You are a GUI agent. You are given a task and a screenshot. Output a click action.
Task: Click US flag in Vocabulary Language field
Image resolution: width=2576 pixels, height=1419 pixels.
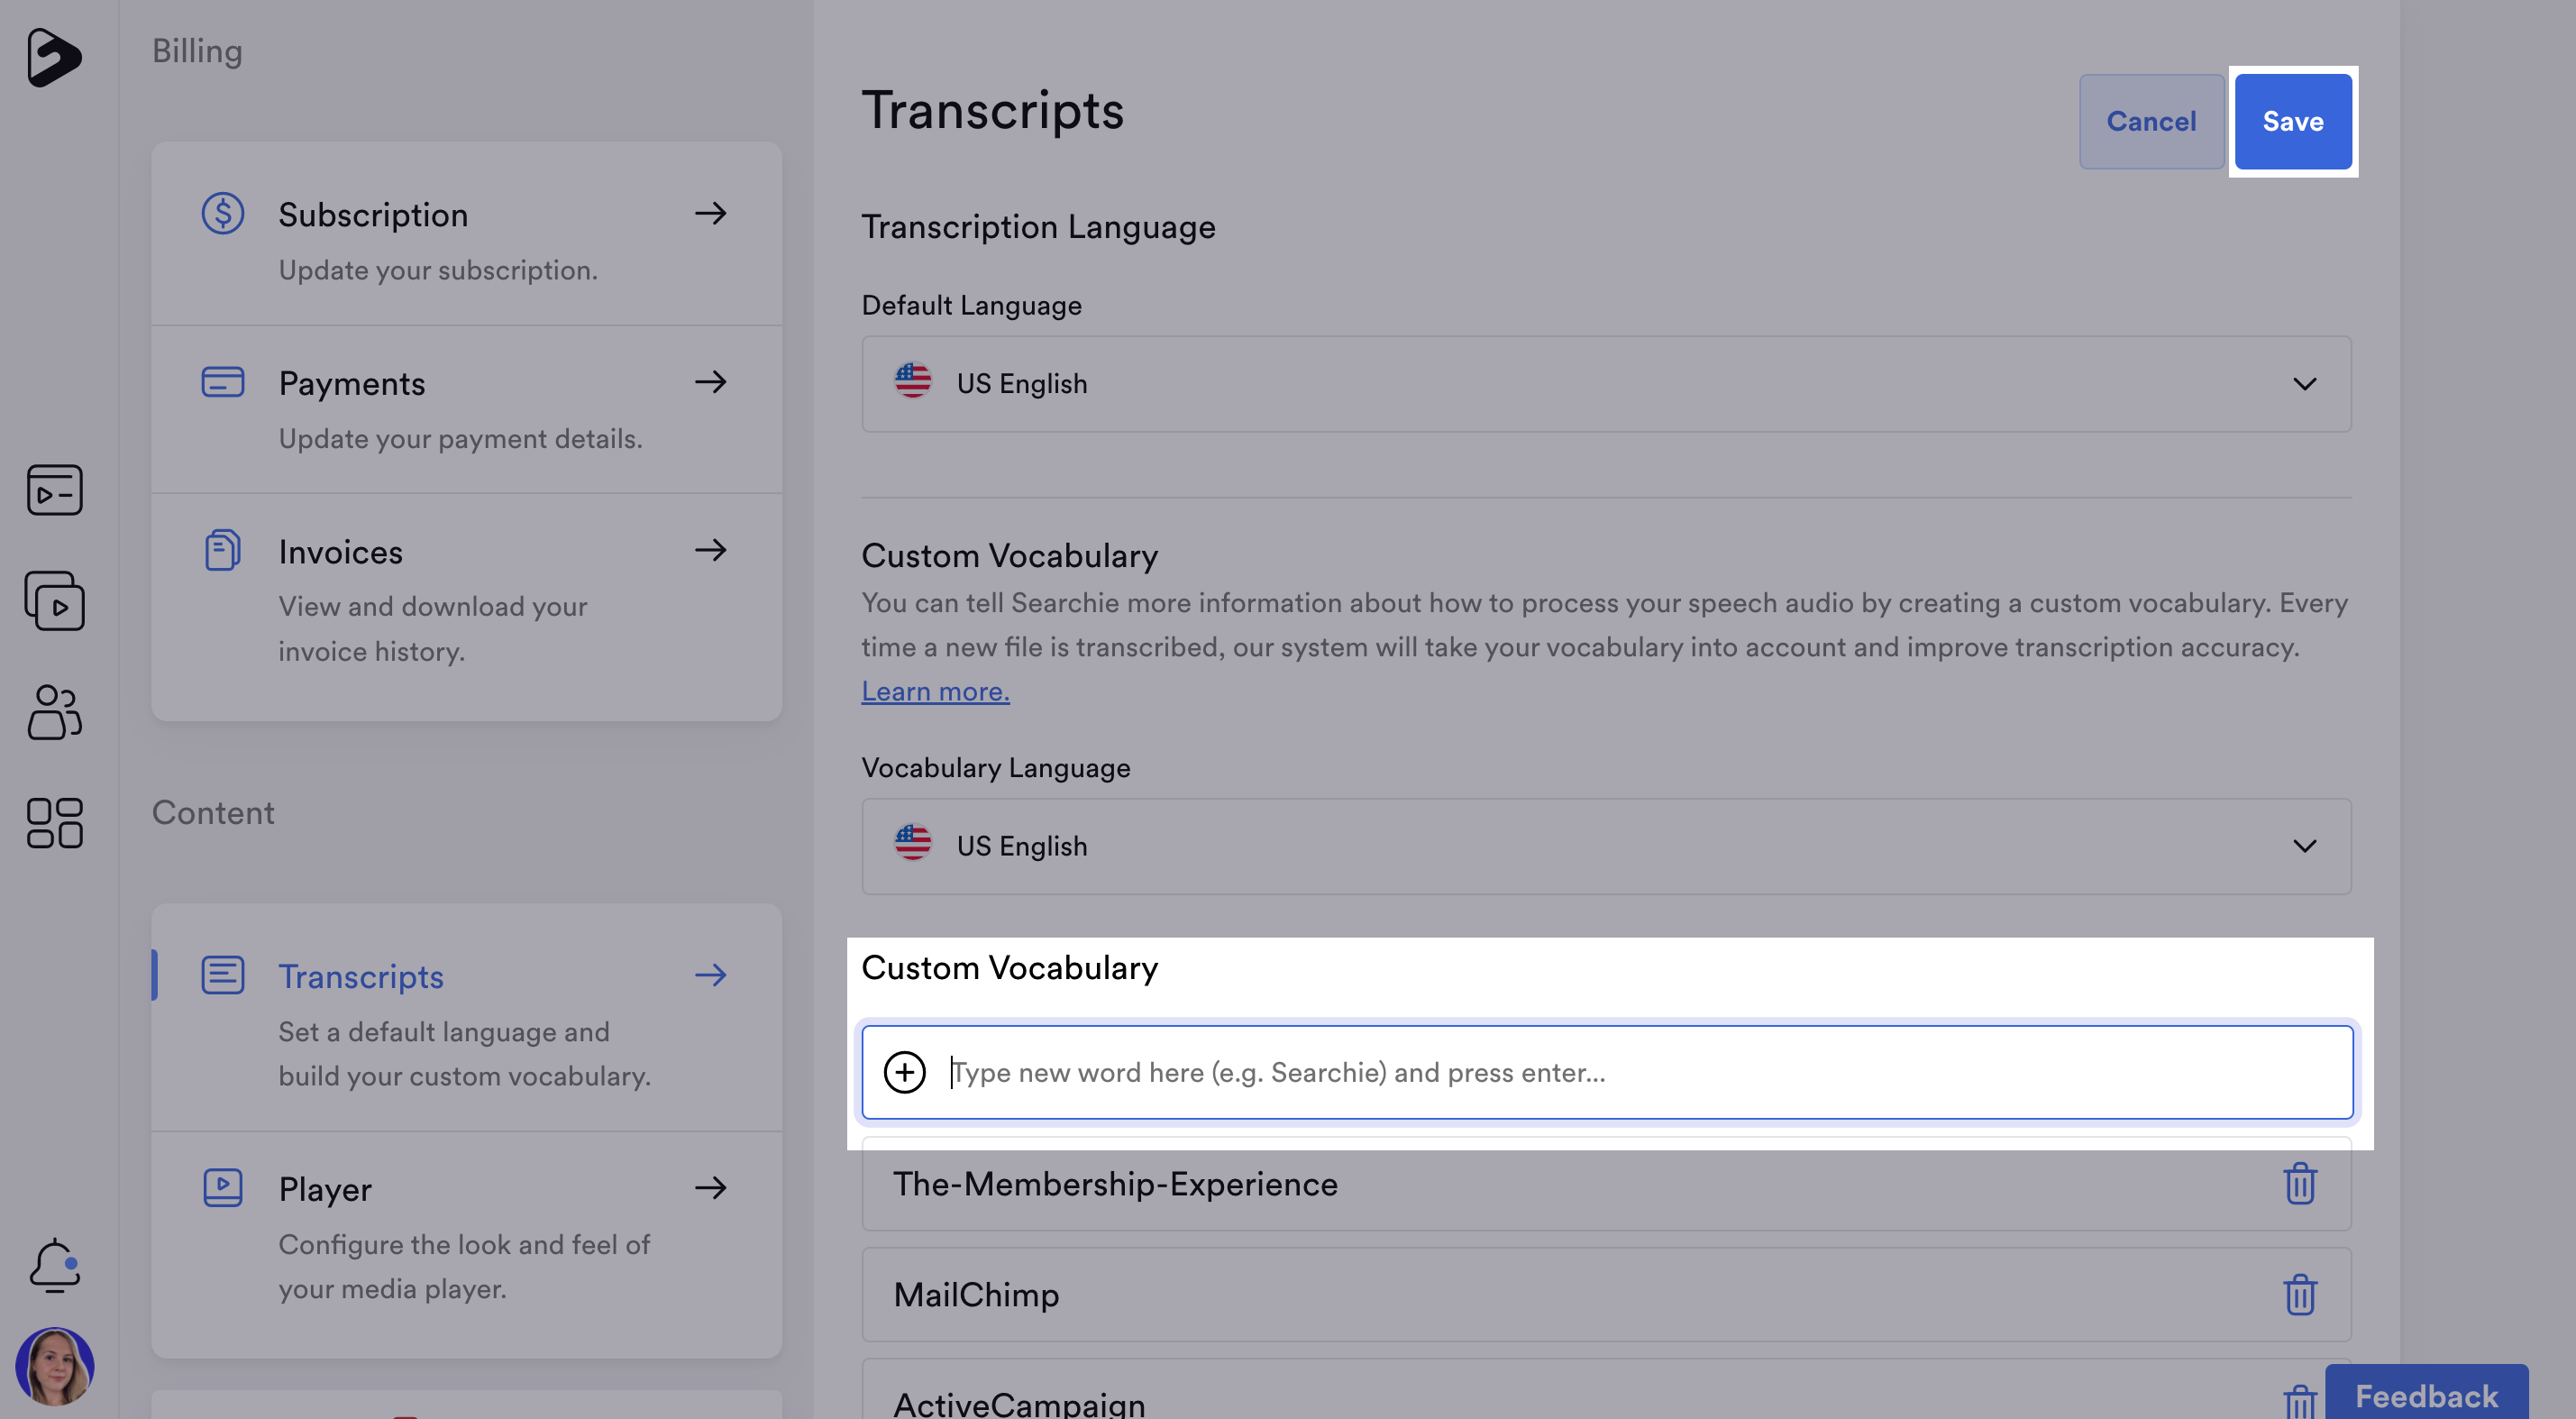click(912, 844)
